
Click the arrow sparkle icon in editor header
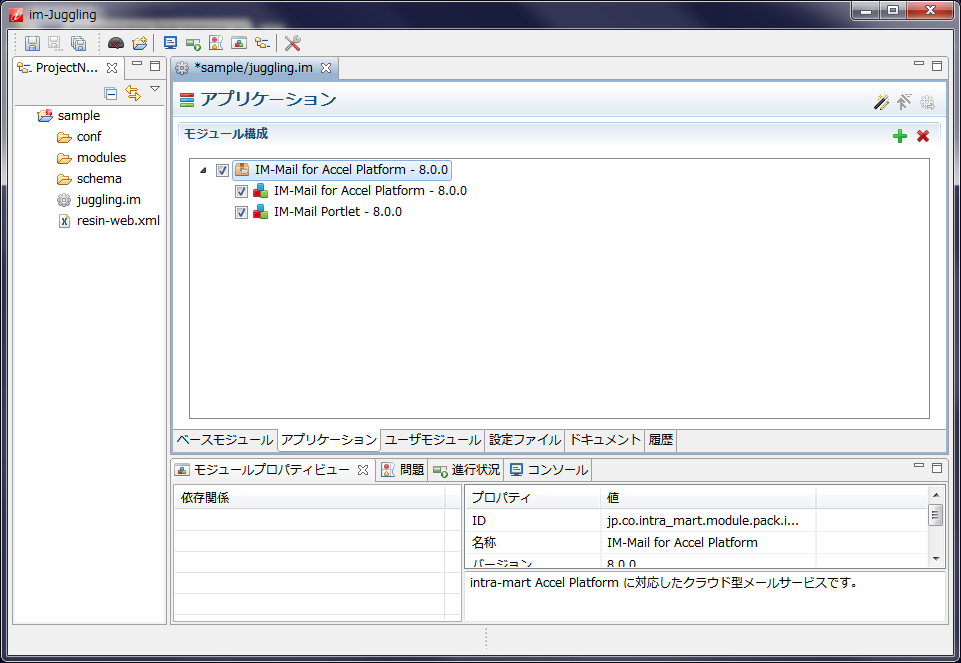coord(904,102)
